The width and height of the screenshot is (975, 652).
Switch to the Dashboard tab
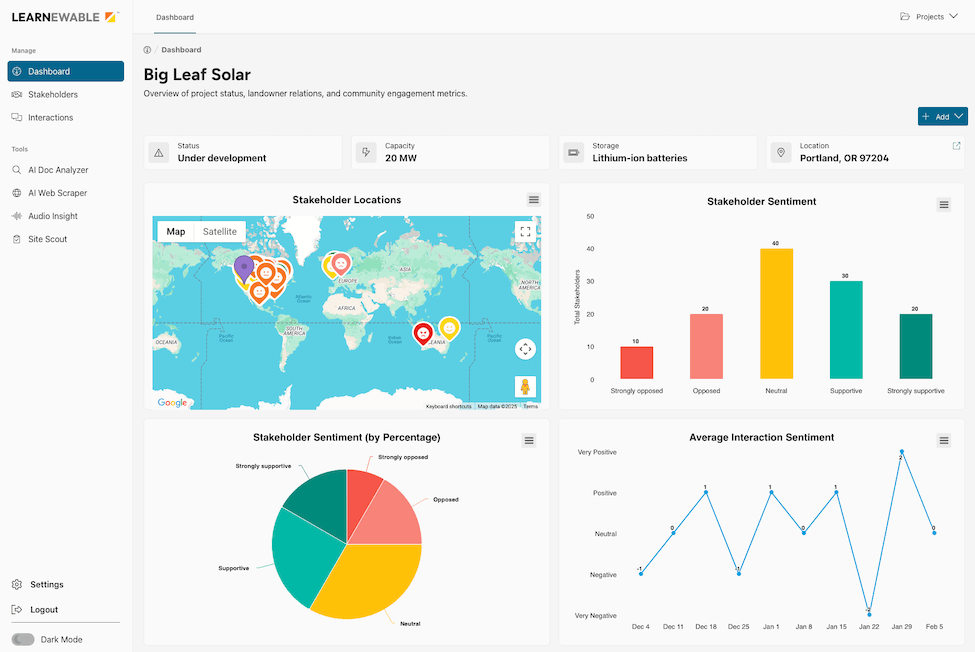point(175,16)
